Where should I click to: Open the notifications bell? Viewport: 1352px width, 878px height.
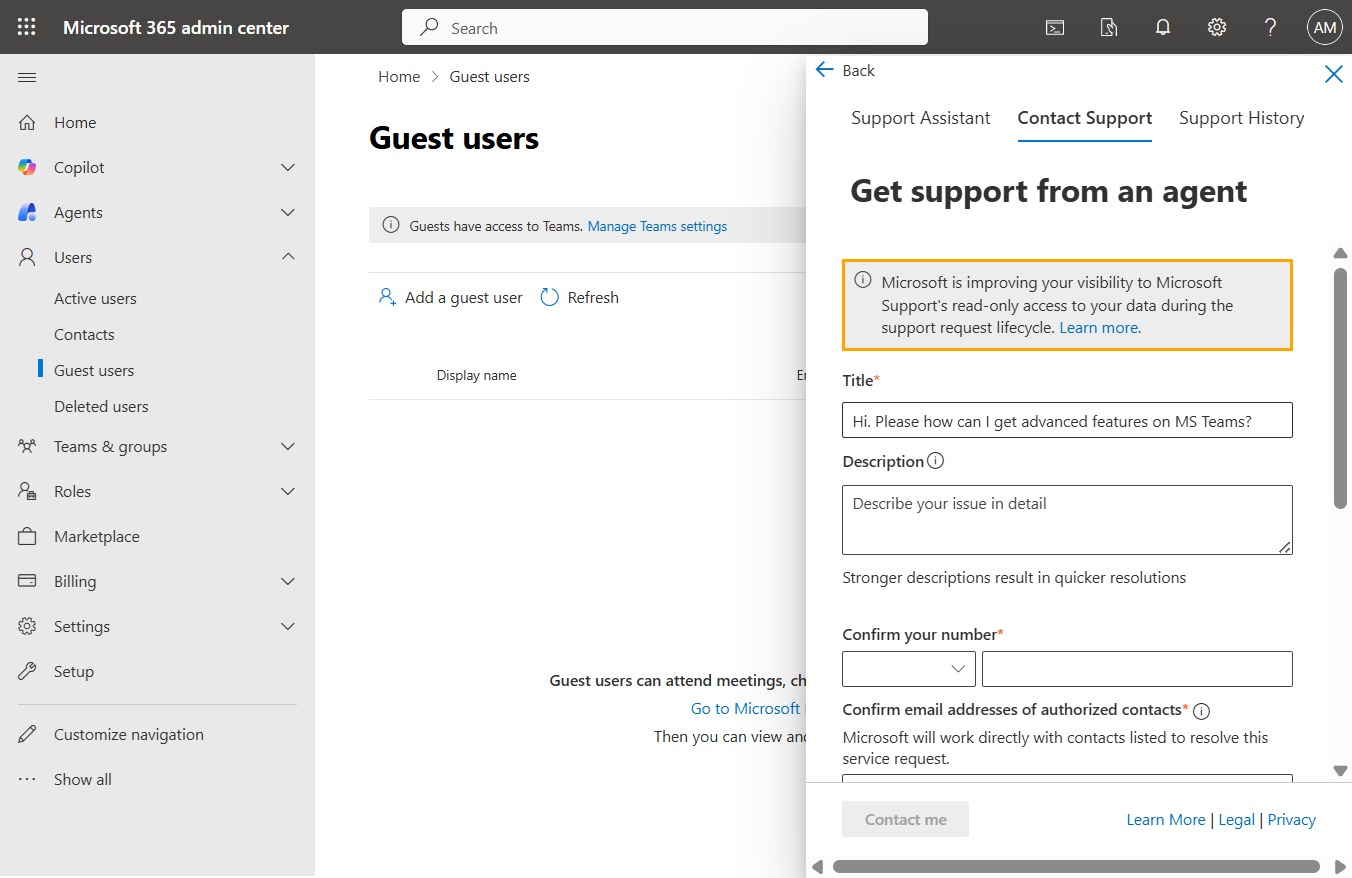(1163, 28)
